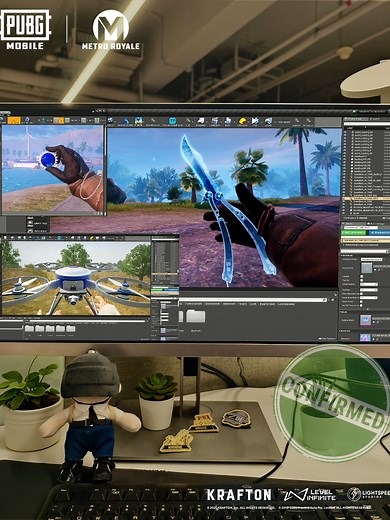The image size is (390, 520).
Task: Click the highlighted component row under Add Component
Action: coord(366,240)
